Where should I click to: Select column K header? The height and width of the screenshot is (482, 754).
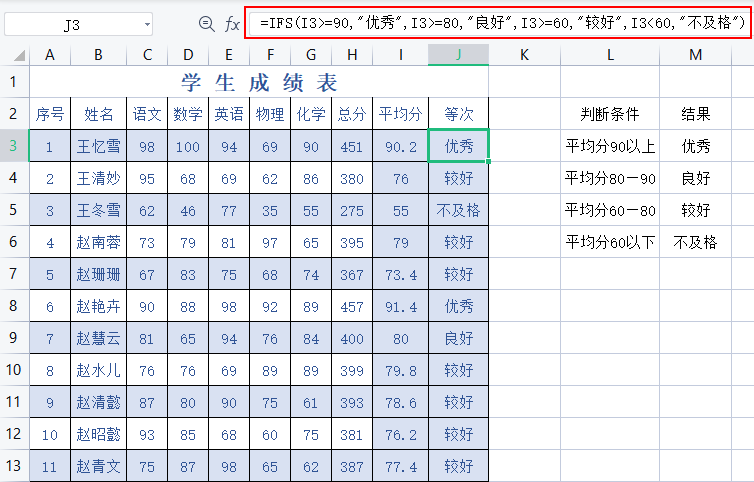pos(525,55)
